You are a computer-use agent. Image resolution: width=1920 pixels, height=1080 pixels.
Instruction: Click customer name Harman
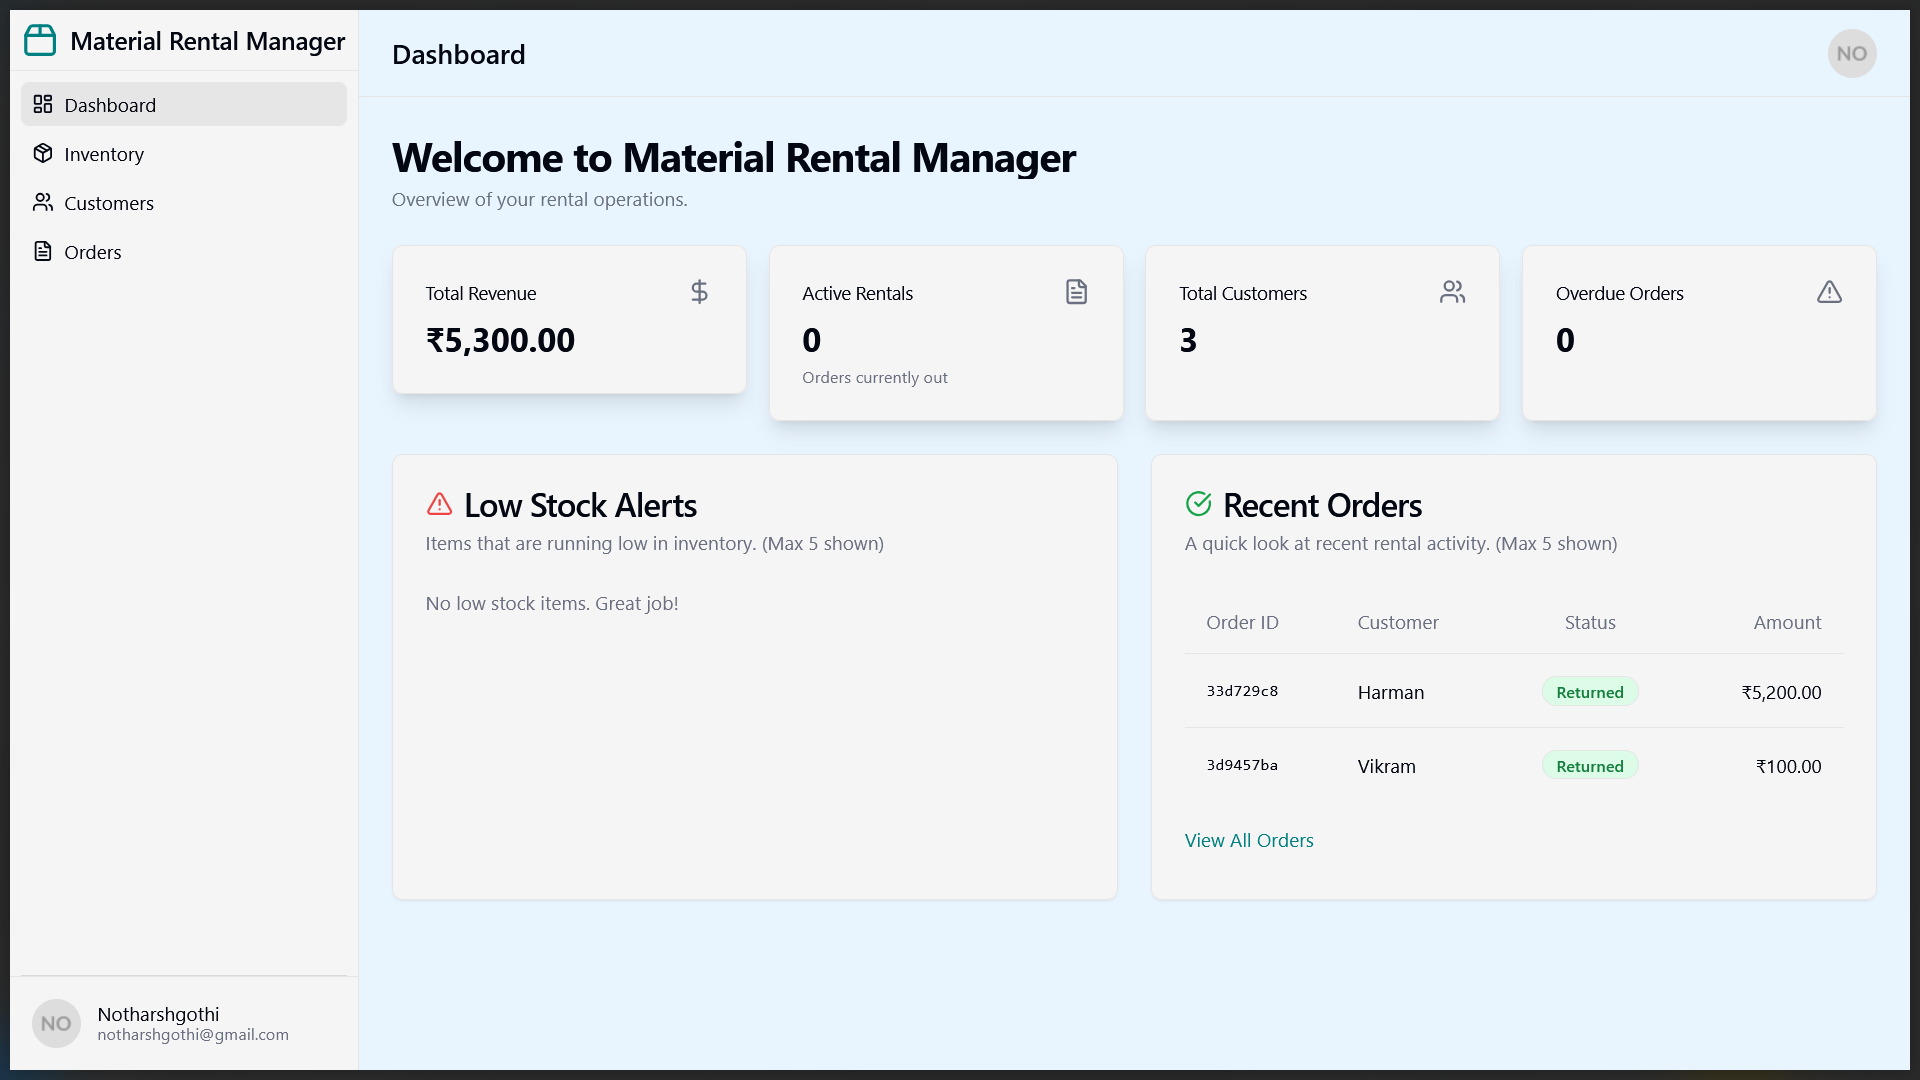pos(1391,692)
